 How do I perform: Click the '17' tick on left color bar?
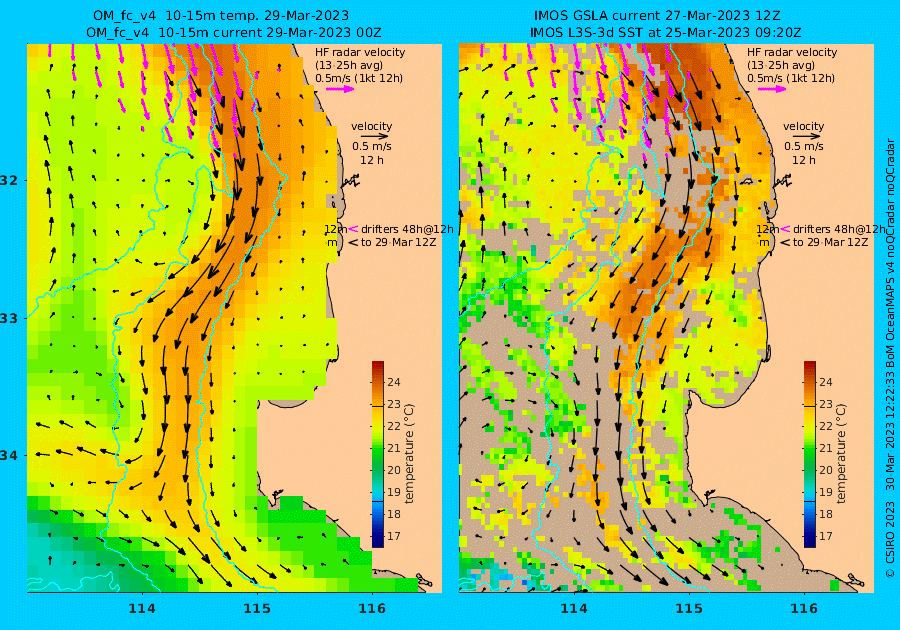[394, 536]
